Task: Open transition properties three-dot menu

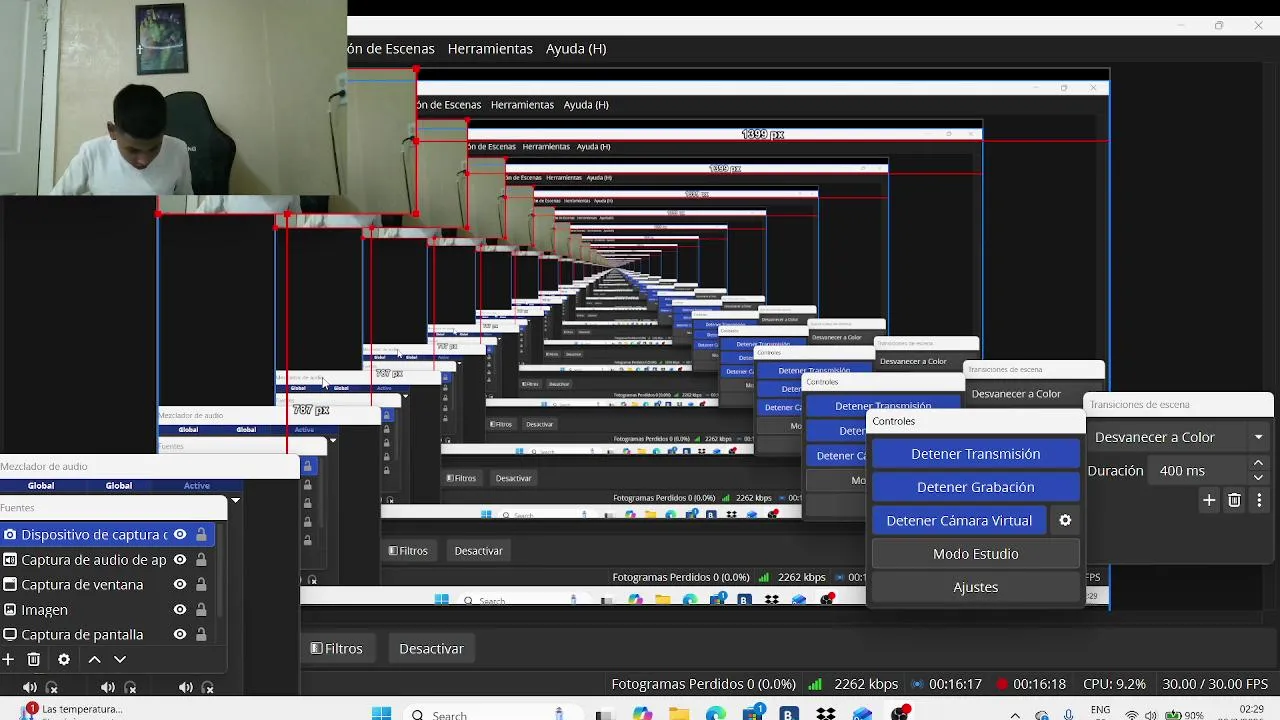Action: coord(1259,500)
